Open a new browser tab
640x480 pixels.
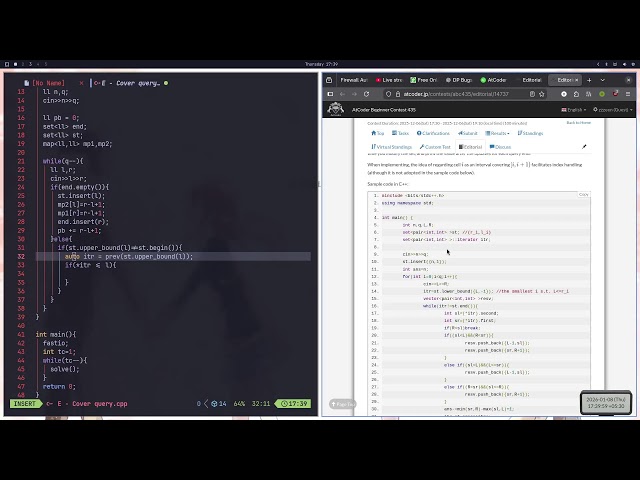coord(589,80)
